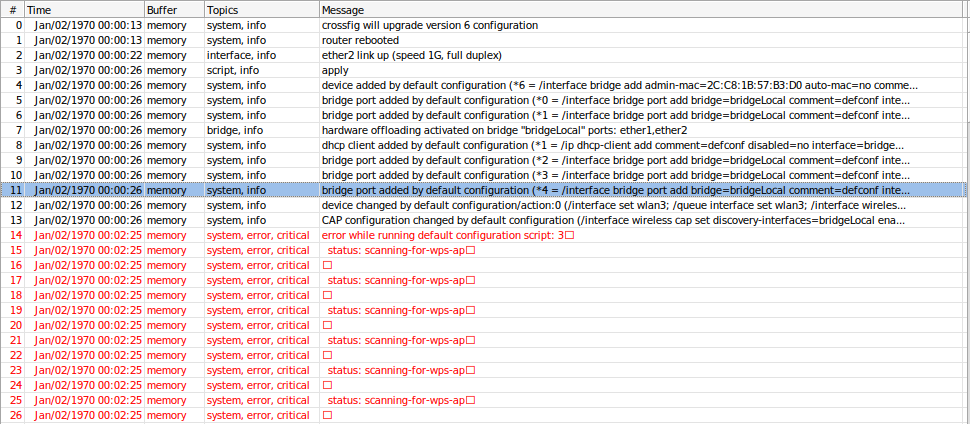Viewport: 970px width, 424px height.
Task: Select the bridge port added '*3' message in row 10
Action: click(616, 175)
